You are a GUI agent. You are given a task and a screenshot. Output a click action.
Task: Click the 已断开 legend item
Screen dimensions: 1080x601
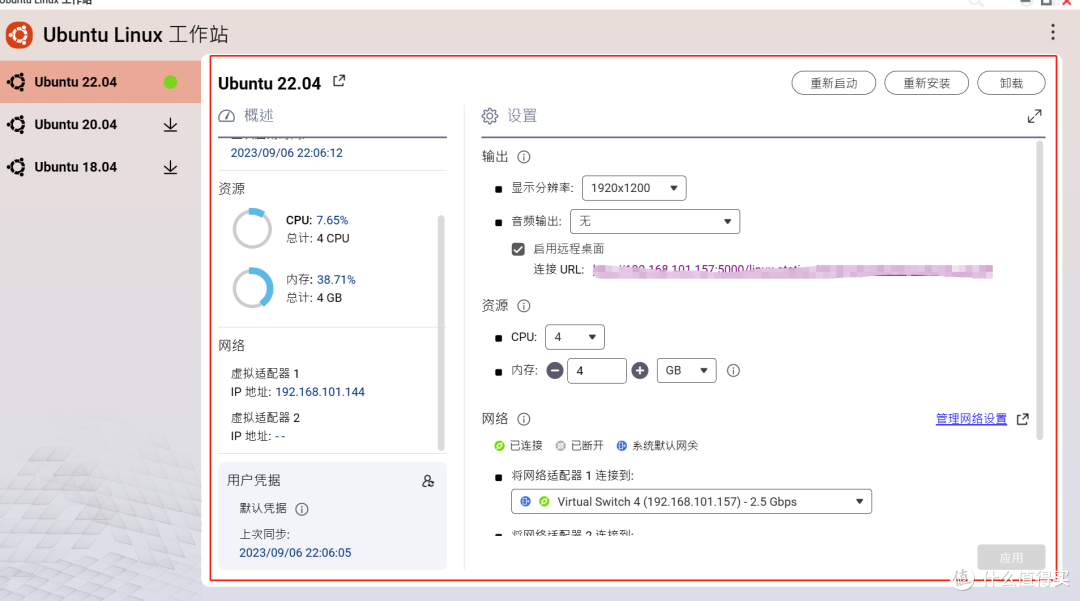point(579,445)
